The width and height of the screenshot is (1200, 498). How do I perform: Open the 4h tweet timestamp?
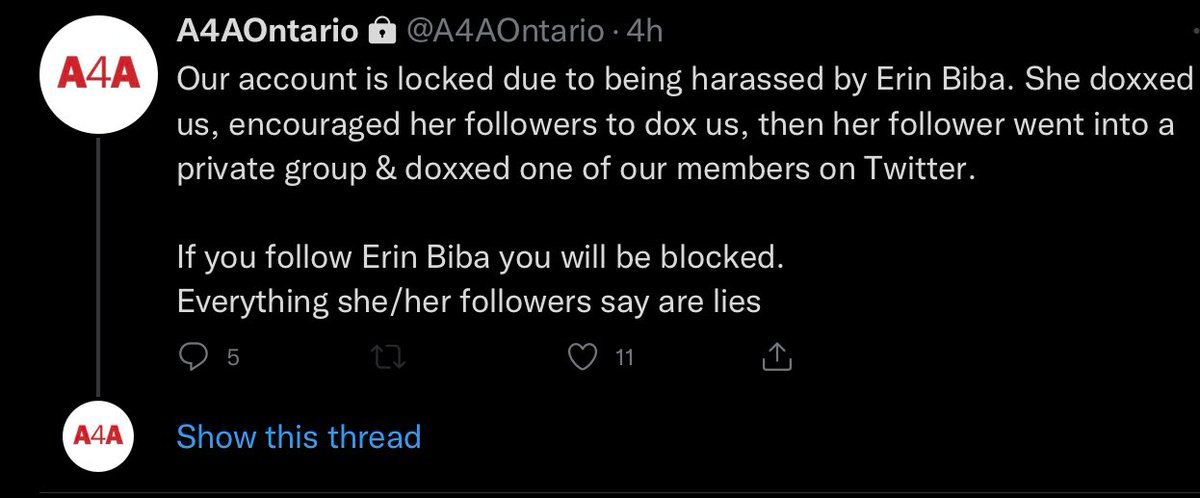643,32
